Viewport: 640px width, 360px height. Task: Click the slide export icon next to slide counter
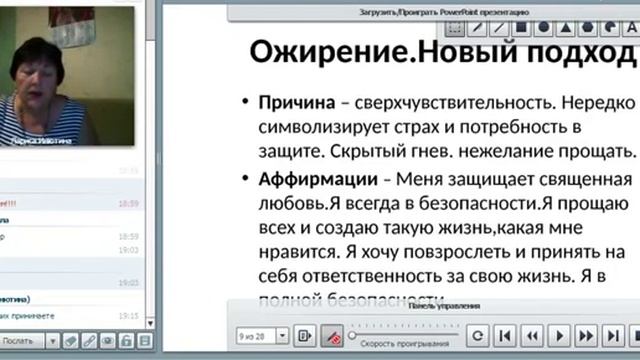click(304, 336)
